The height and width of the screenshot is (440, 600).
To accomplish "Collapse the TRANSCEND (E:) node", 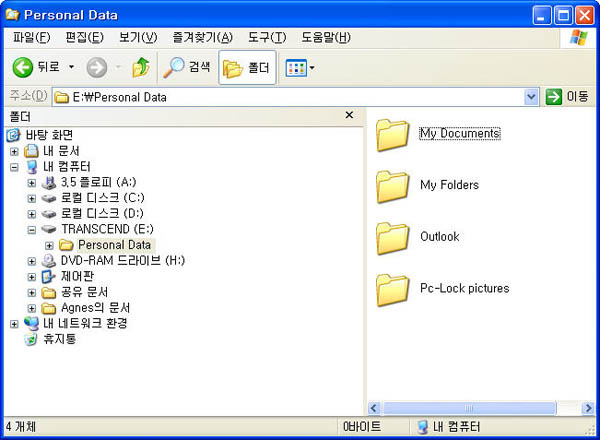I will [32, 230].
